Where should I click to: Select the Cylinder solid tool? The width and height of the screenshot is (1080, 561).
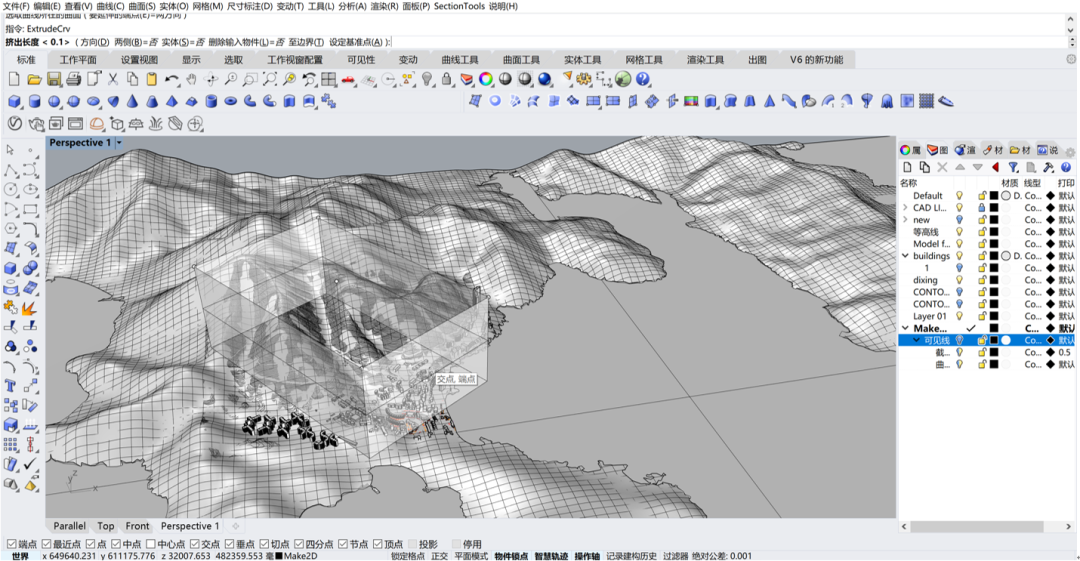pyautogui.click(x=34, y=102)
